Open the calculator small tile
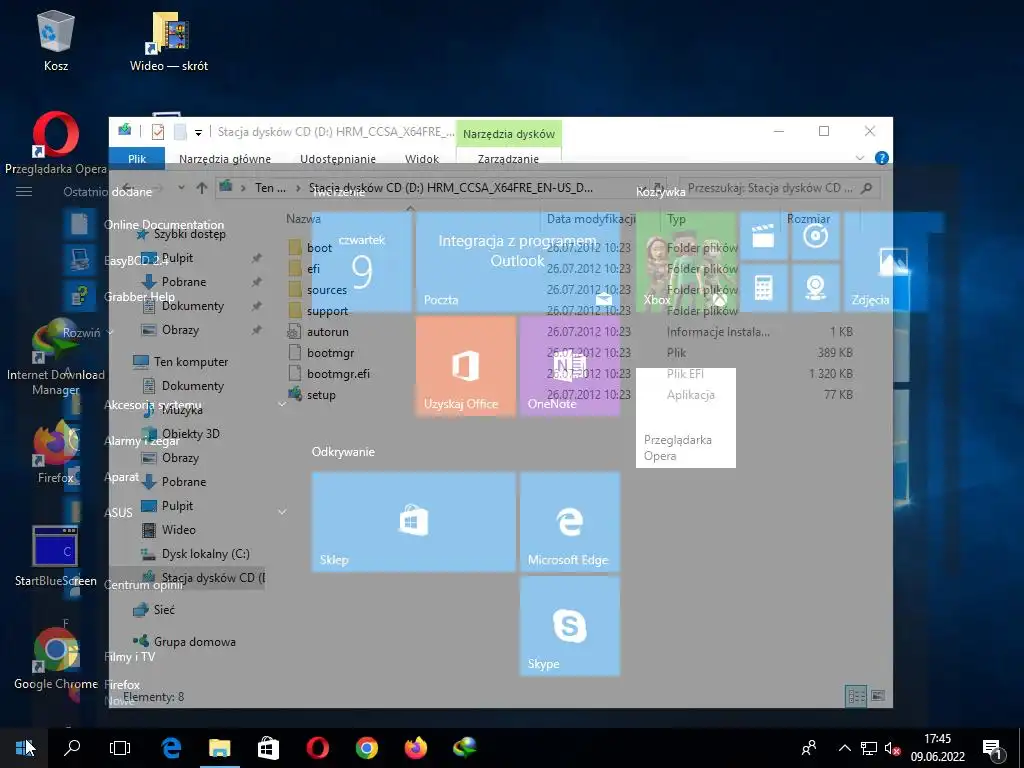The image size is (1024, 768). click(x=763, y=287)
